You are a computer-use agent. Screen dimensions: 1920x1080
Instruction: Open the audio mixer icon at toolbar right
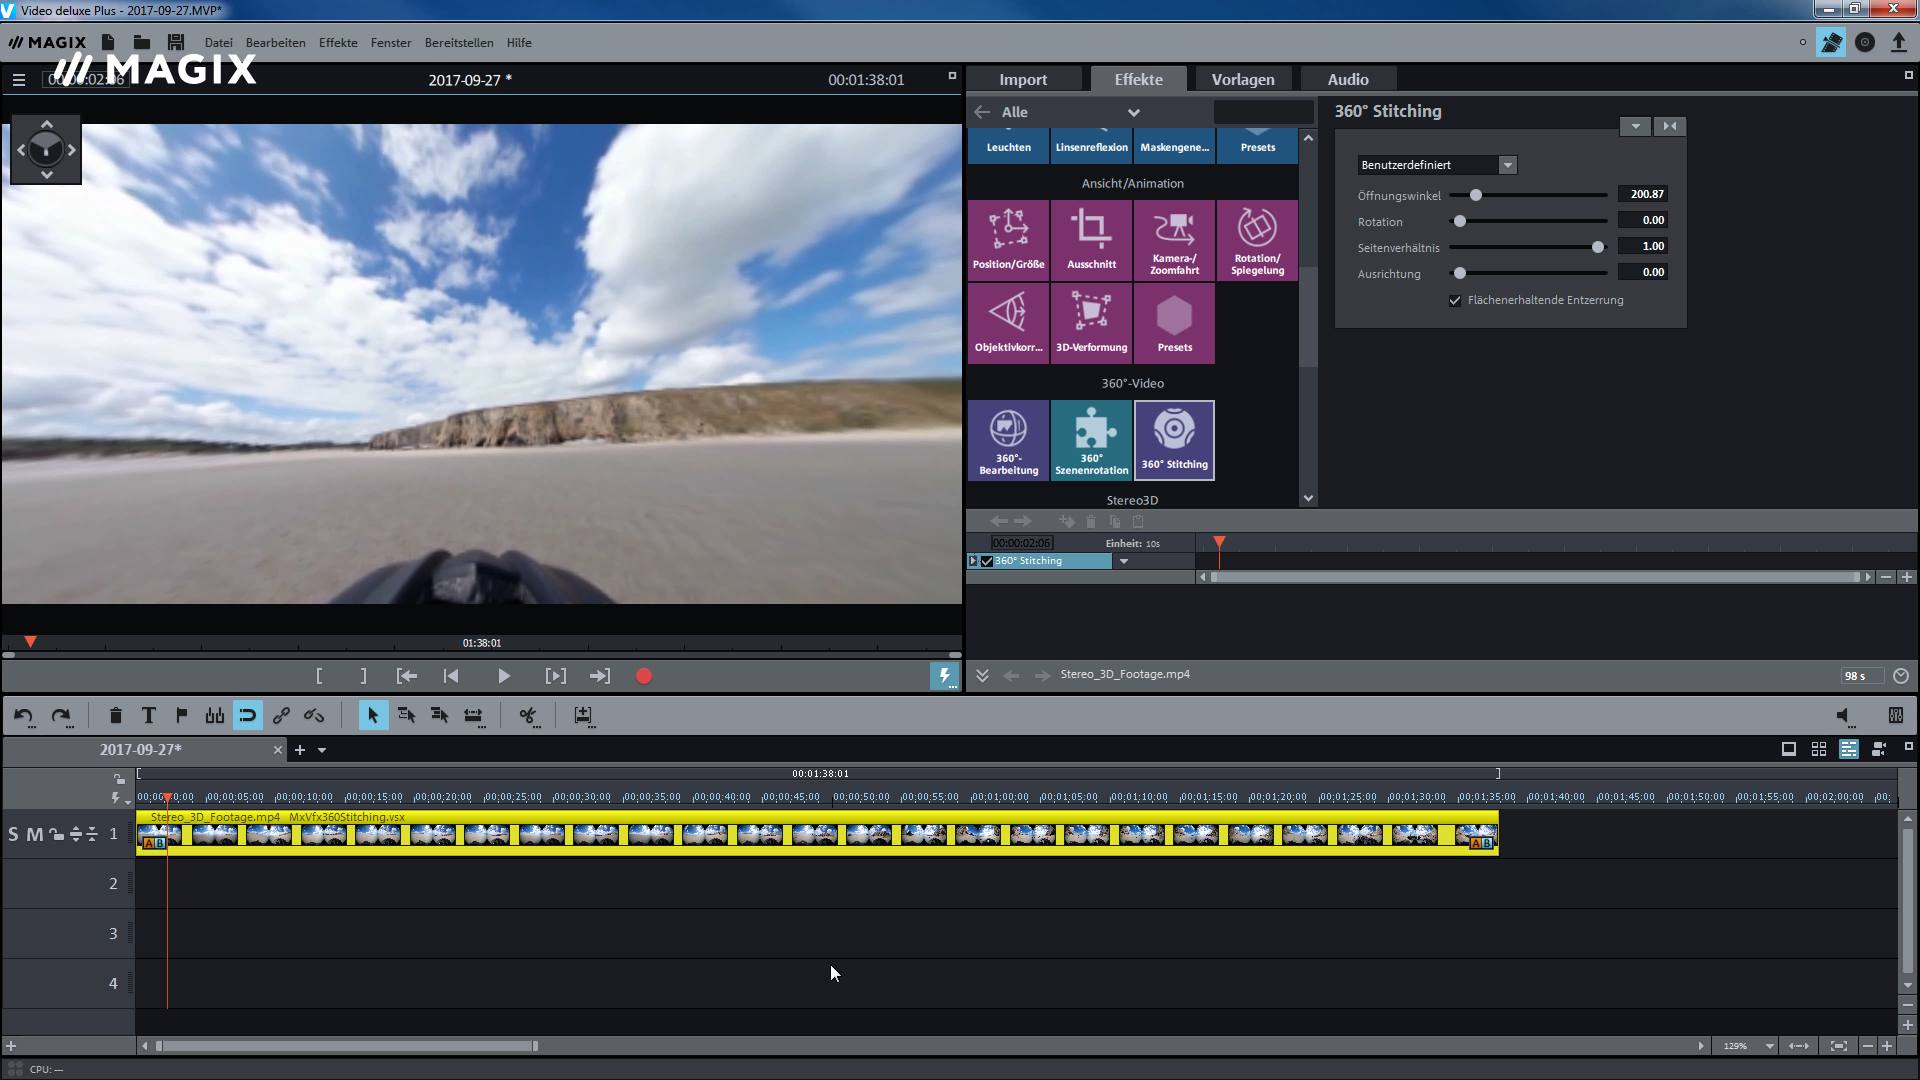(1895, 716)
